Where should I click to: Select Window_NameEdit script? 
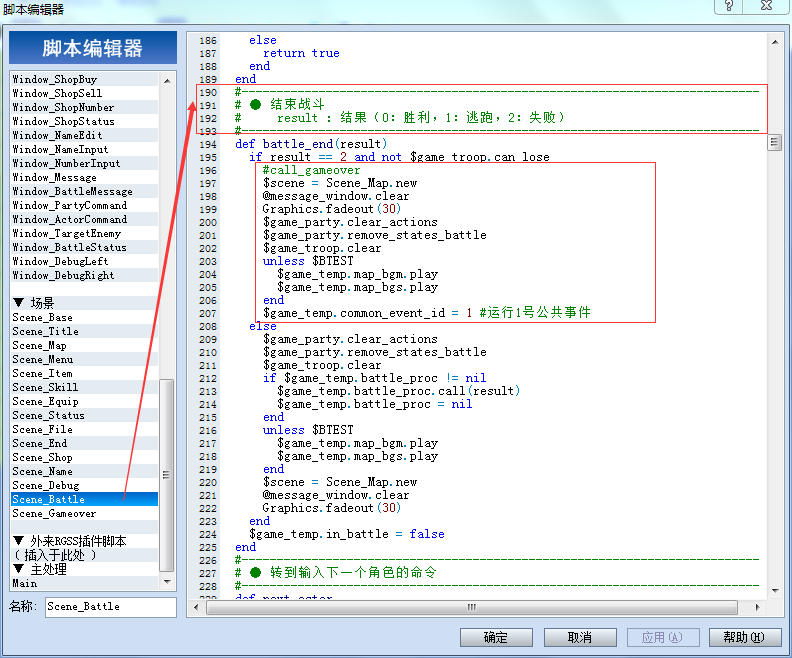click(85, 135)
